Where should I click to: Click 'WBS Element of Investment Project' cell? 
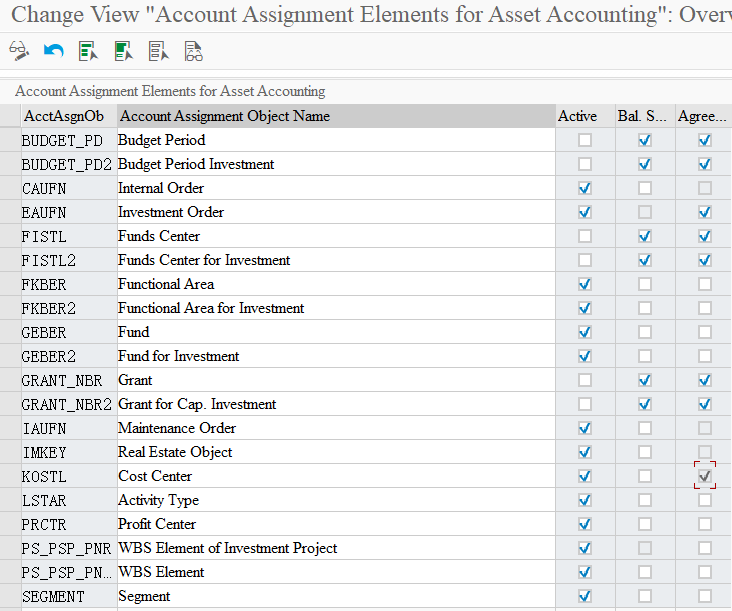pyautogui.click(x=336, y=548)
